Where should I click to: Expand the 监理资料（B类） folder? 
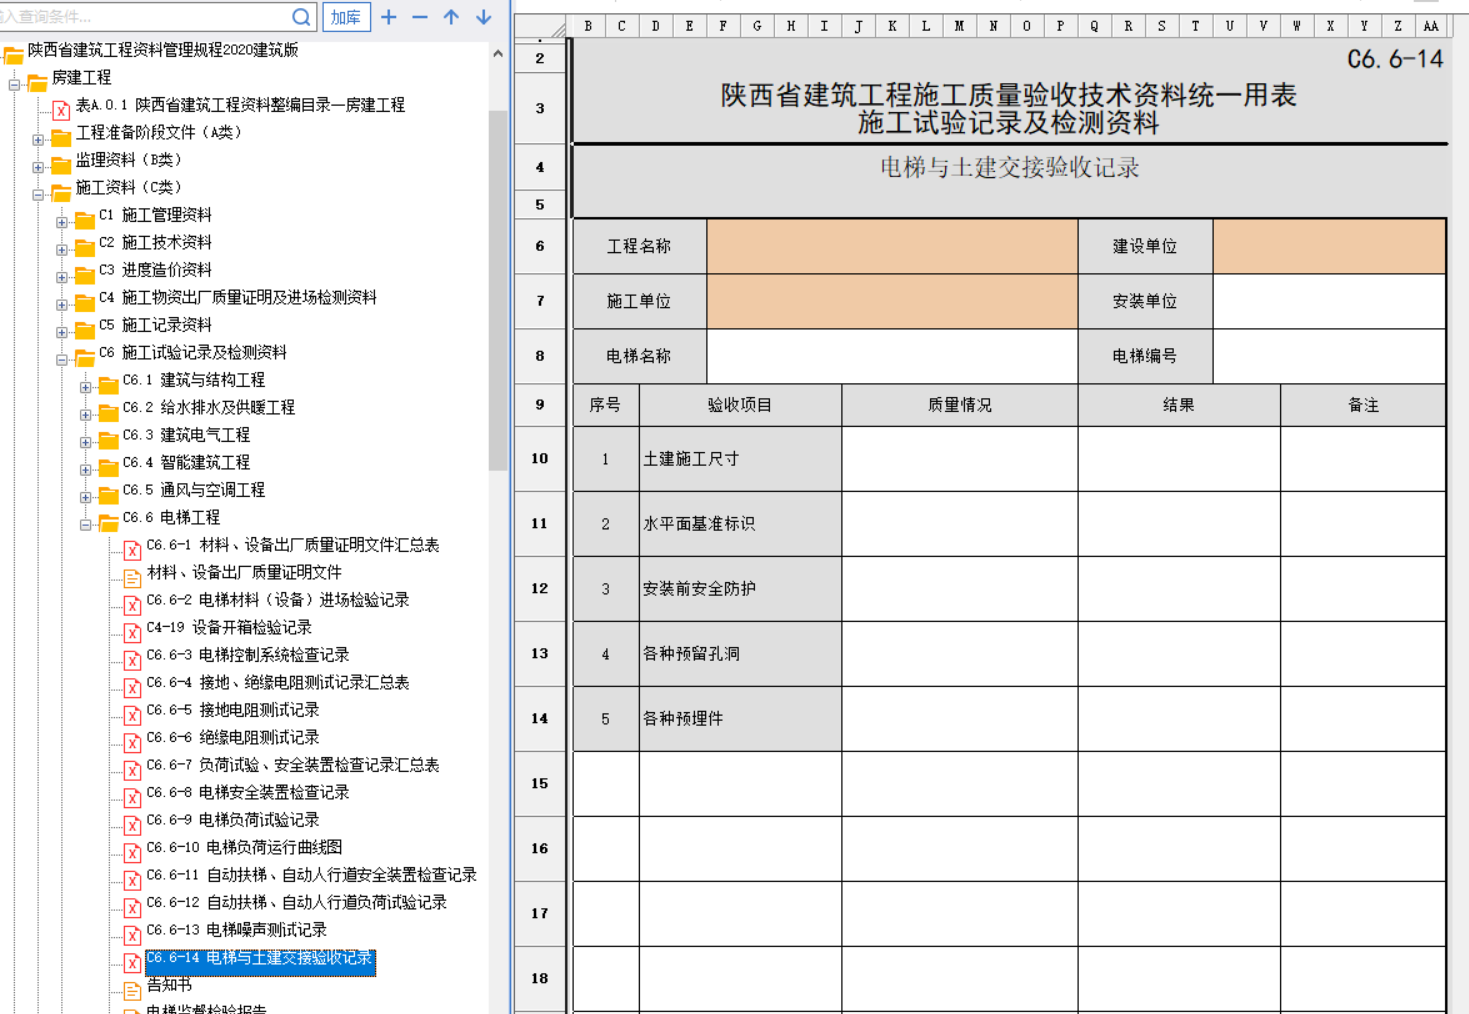point(38,167)
